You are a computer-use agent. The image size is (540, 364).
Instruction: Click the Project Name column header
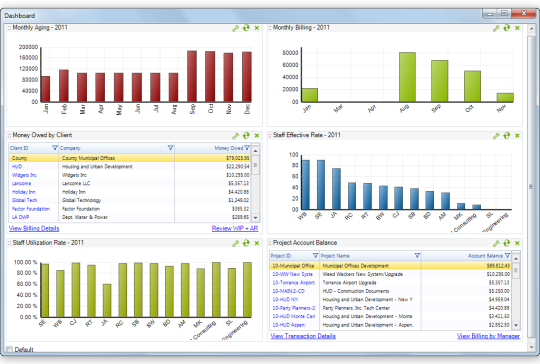coord(370,256)
